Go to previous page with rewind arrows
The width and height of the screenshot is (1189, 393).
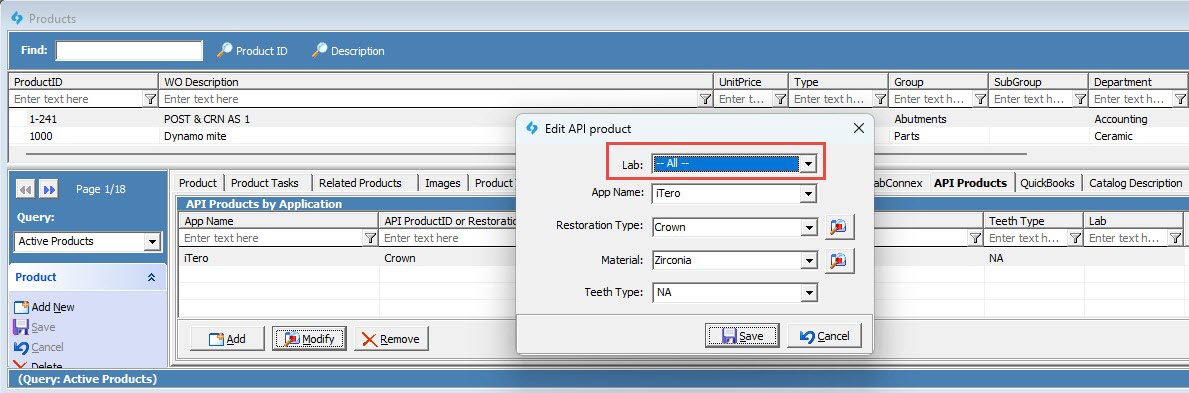tap(26, 190)
